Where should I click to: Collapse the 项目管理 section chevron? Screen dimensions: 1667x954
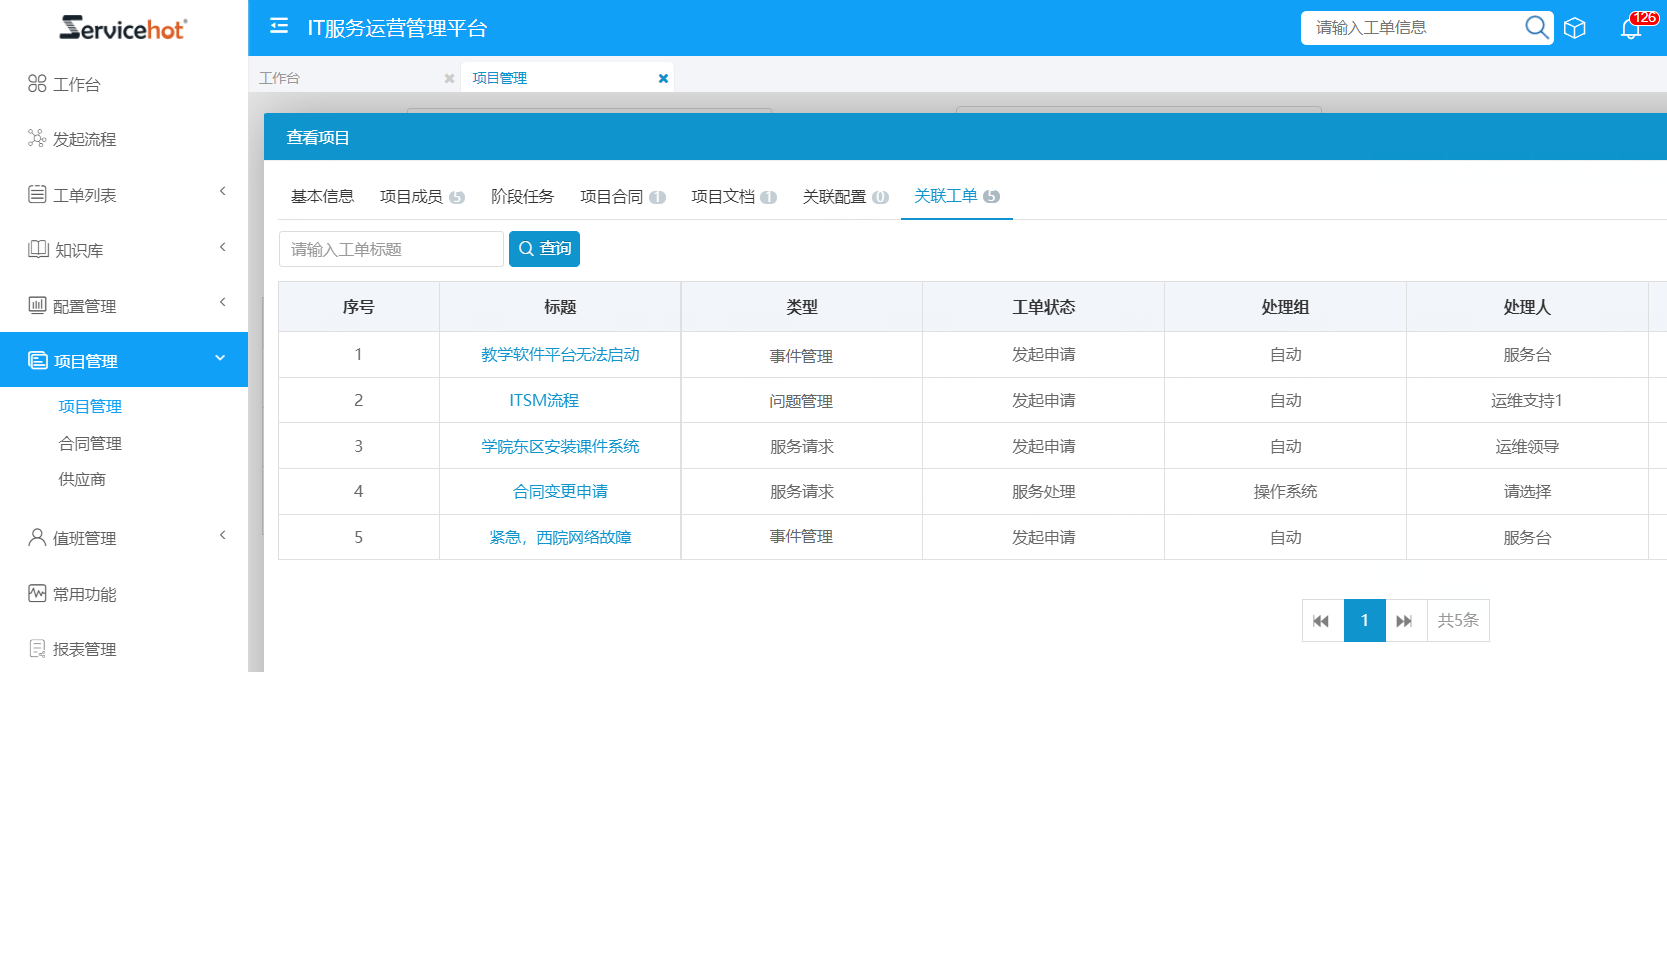point(219,357)
